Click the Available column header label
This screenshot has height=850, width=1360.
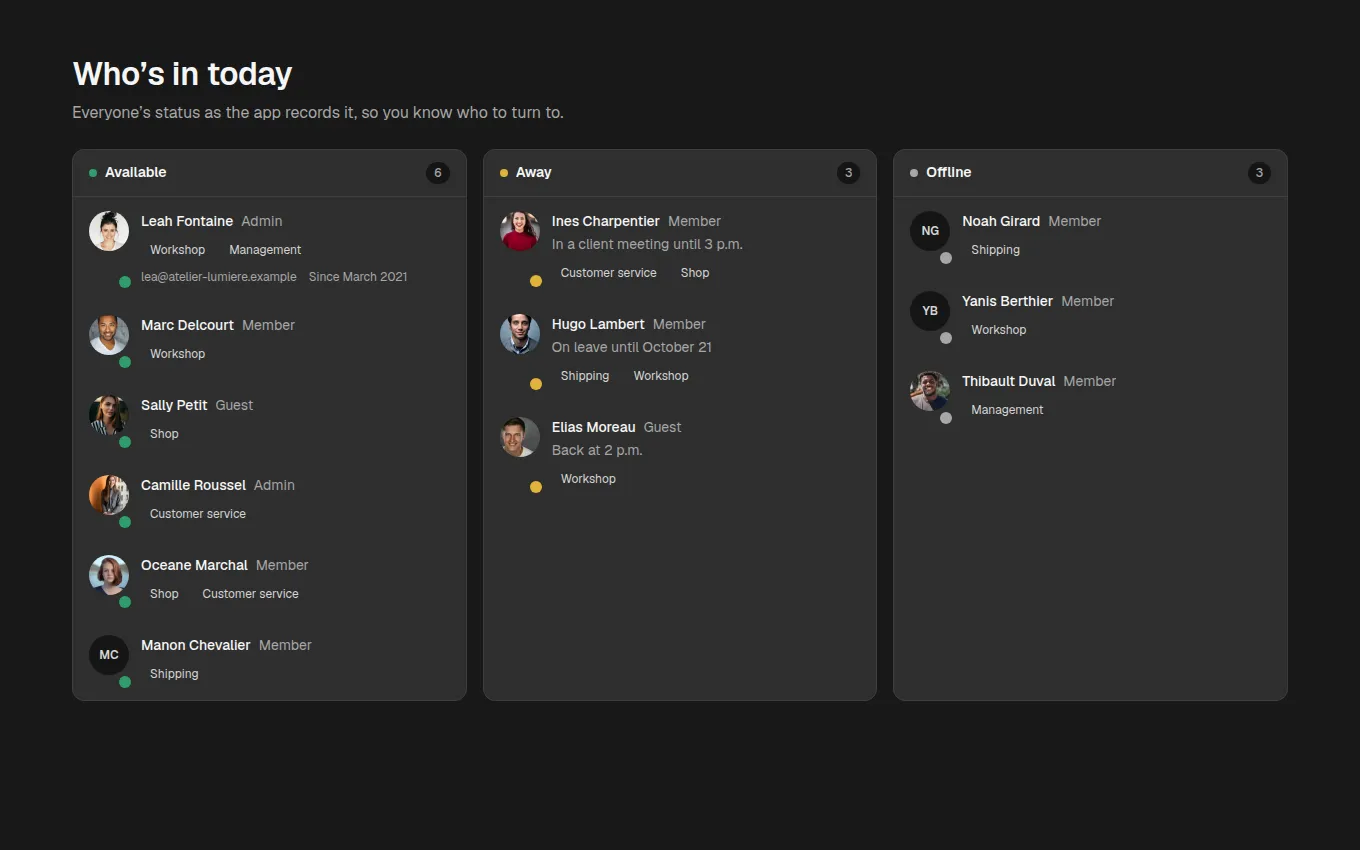tap(136, 173)
